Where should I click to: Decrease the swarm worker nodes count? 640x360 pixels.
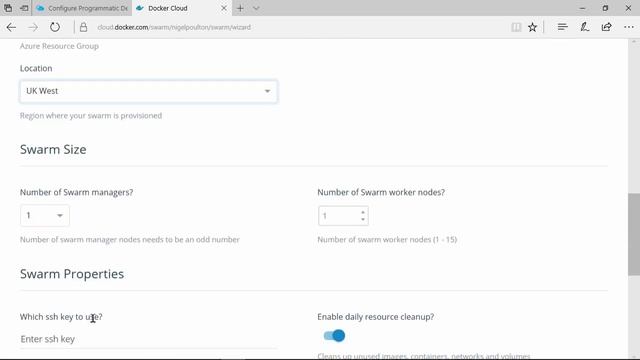pyautogui.click(x=362, y=220)
